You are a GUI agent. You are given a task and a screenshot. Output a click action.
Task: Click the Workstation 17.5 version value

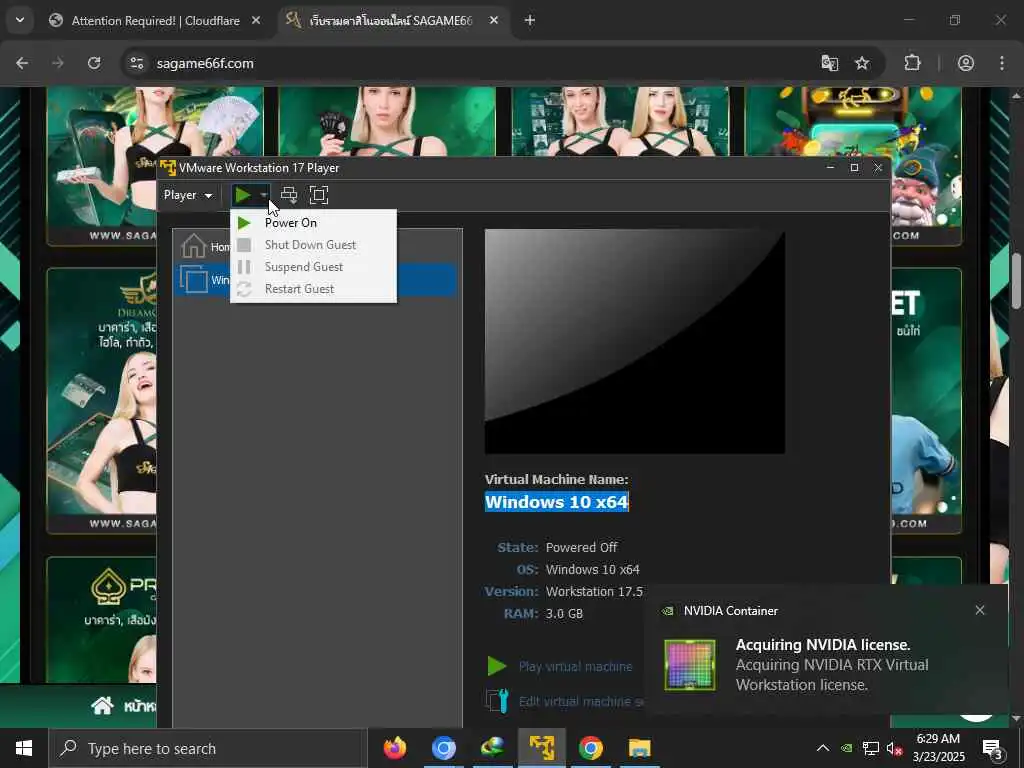594,592
